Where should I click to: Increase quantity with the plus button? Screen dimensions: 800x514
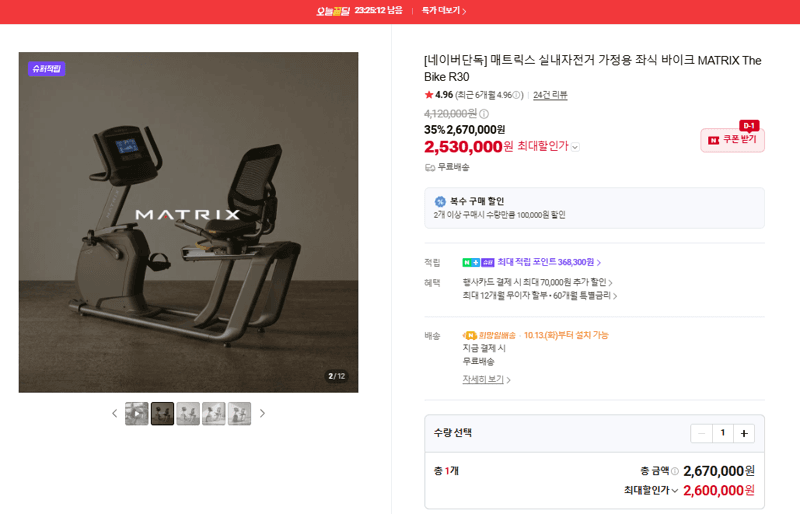(744, 433)
